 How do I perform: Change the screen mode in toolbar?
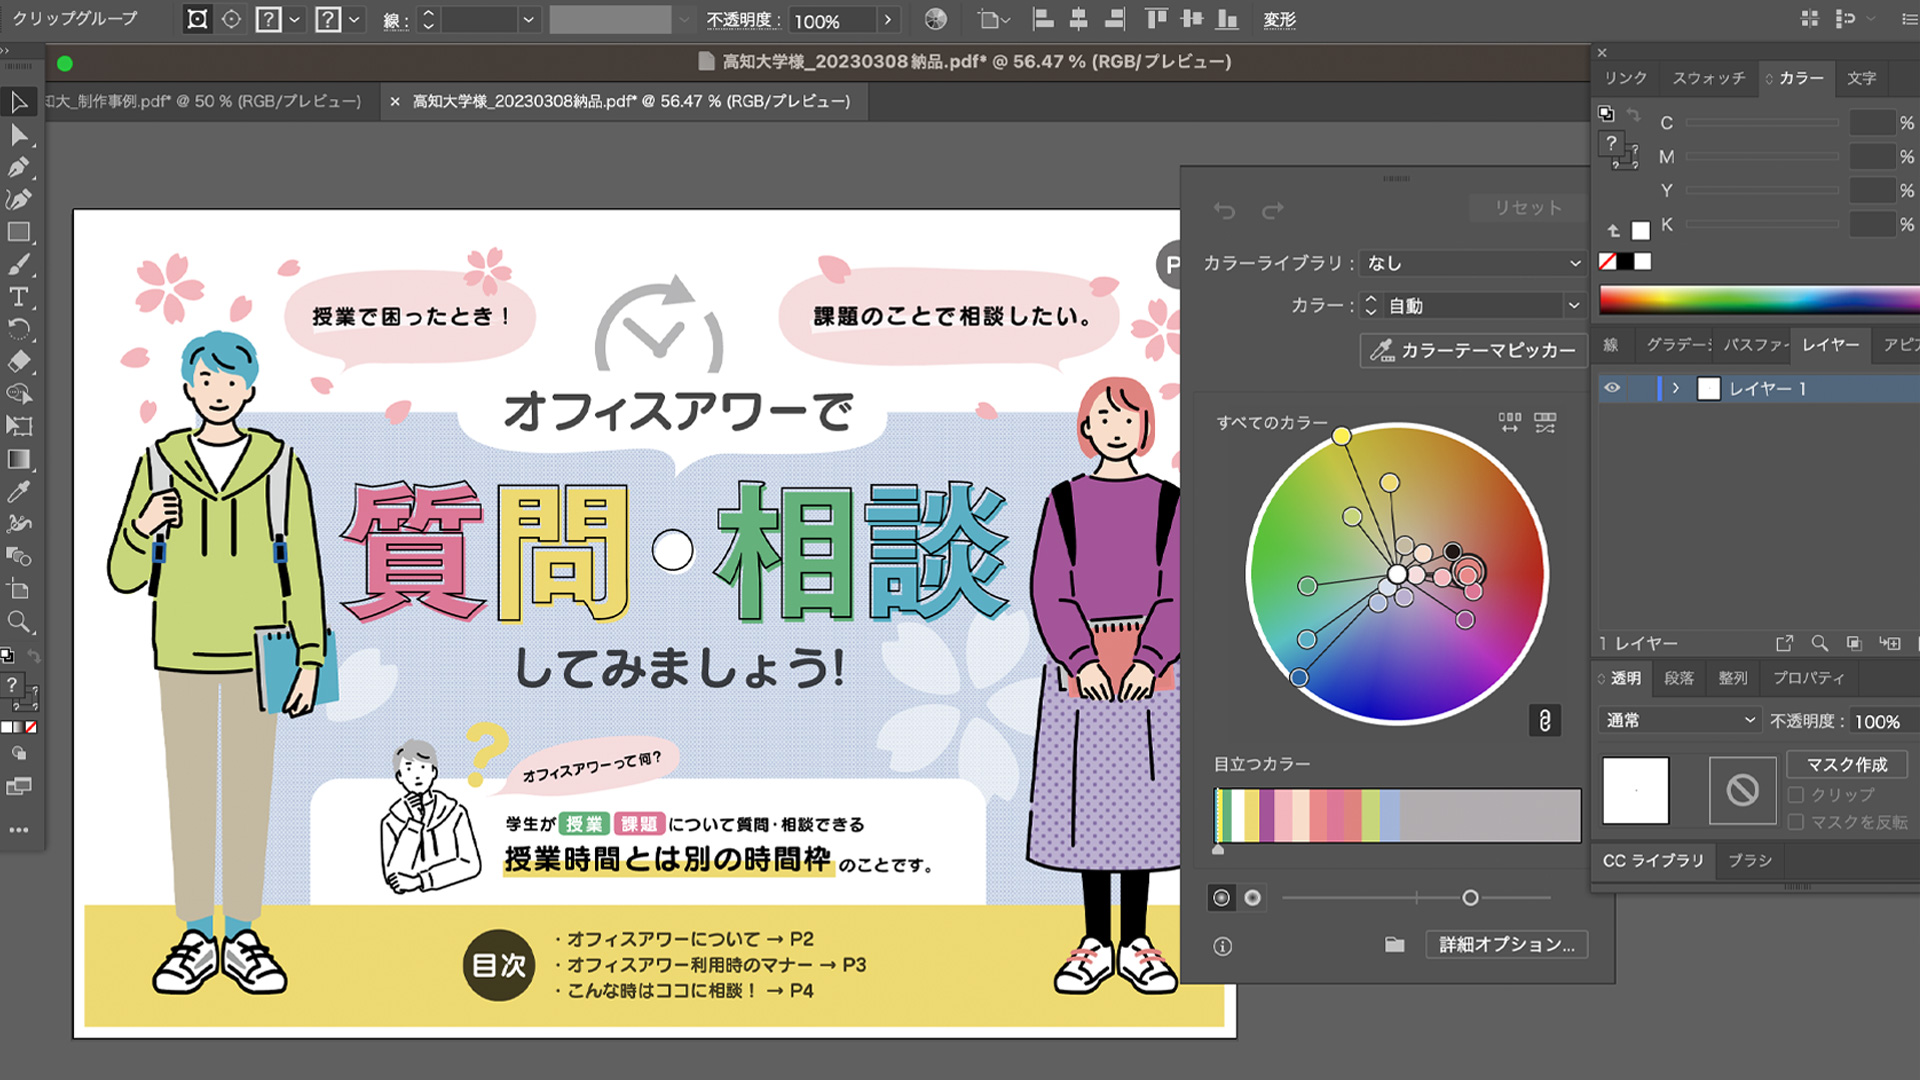(19, 787)
